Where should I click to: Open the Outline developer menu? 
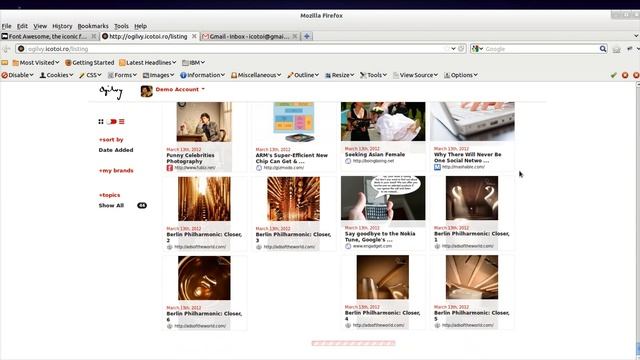(x=303, y=75)
